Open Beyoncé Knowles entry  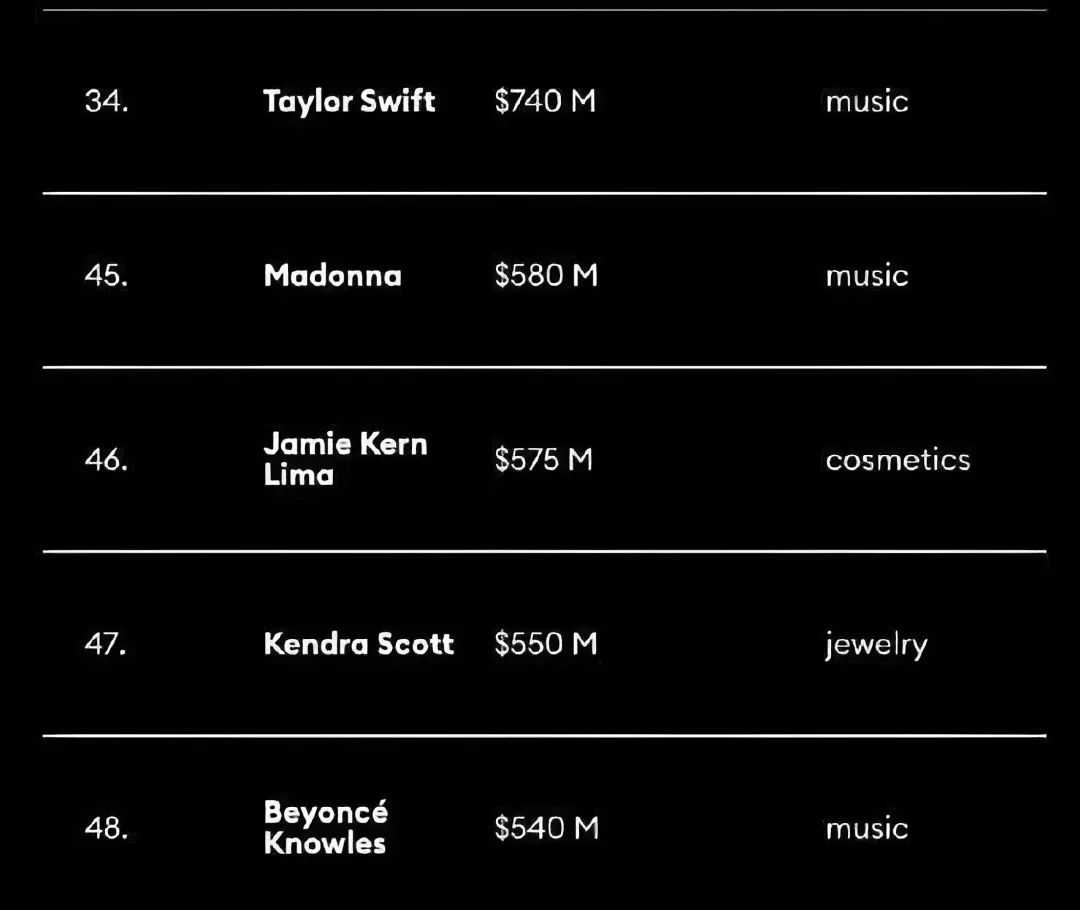(x=326, y=827)
